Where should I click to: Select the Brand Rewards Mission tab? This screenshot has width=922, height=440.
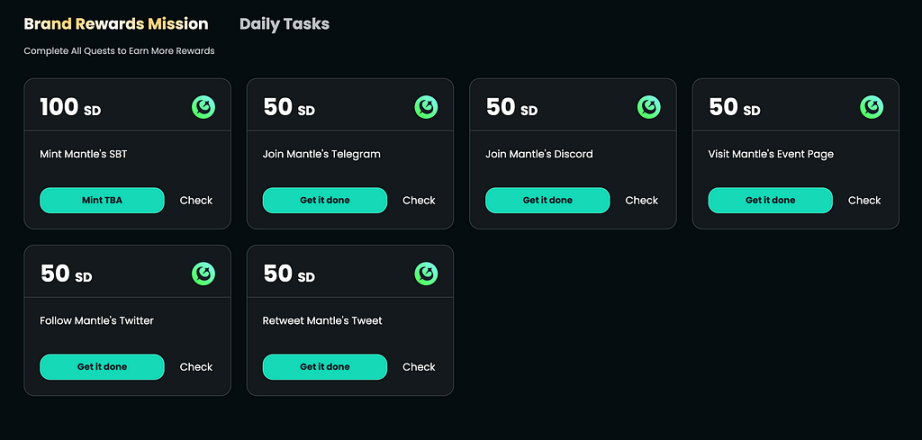[x=116, y=24]
